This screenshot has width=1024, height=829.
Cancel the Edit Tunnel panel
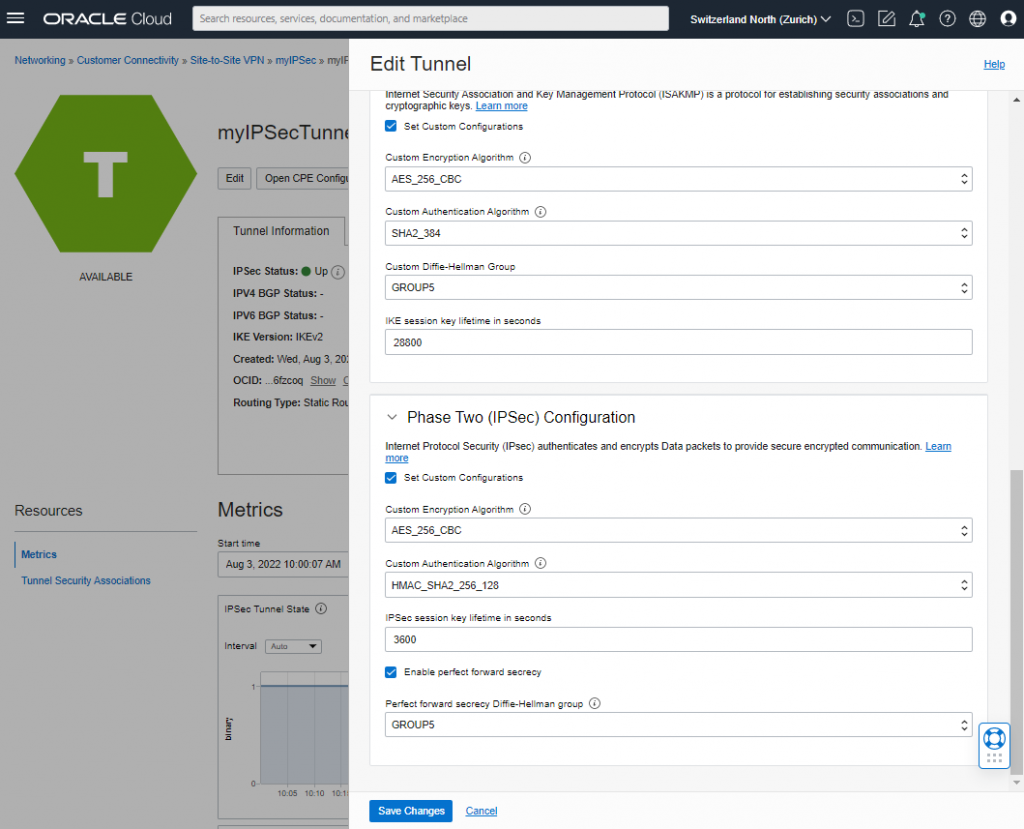click(x=481, y=811)
